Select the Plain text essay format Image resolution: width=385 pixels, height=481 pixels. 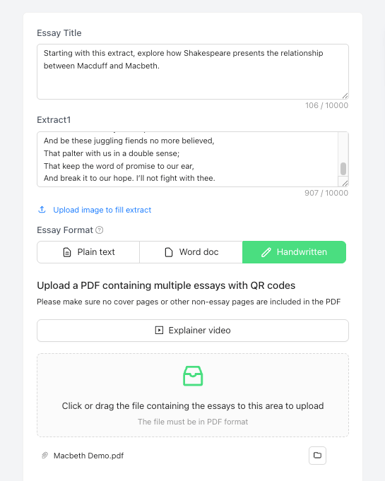coord(88,252)
